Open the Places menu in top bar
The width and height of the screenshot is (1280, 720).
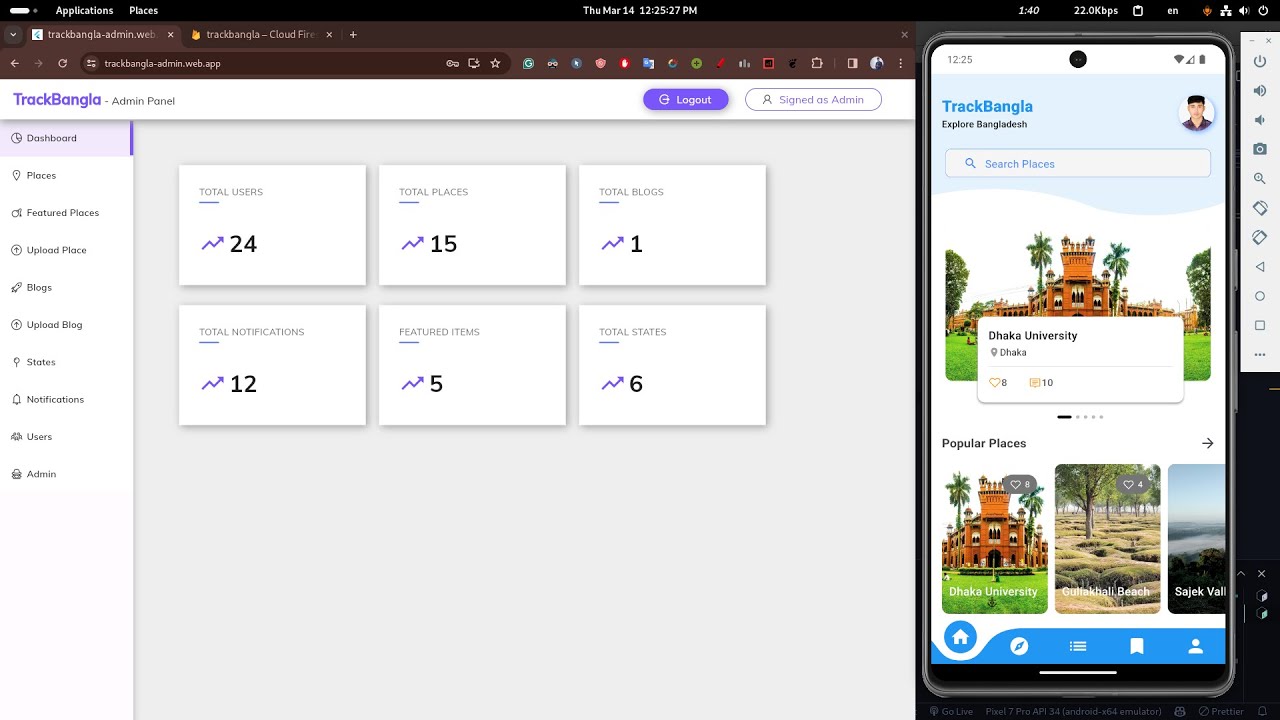[143, 10]
